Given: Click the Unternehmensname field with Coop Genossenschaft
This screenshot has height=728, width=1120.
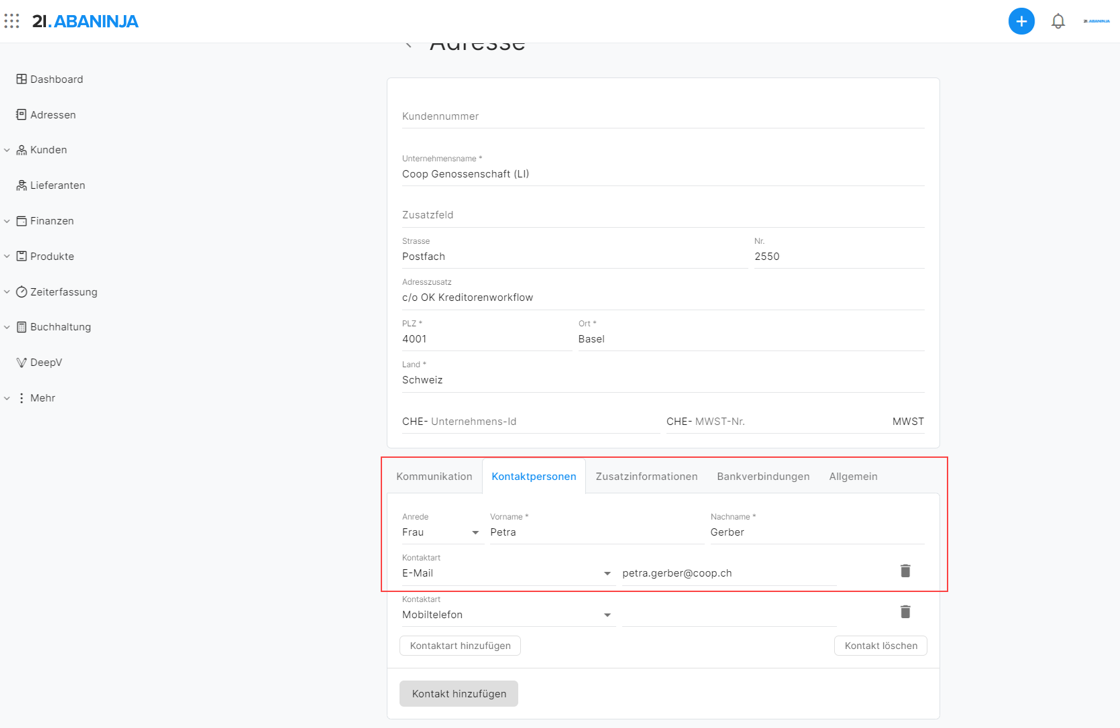Looking at the screenshot, I should click(x=663, y=174).
